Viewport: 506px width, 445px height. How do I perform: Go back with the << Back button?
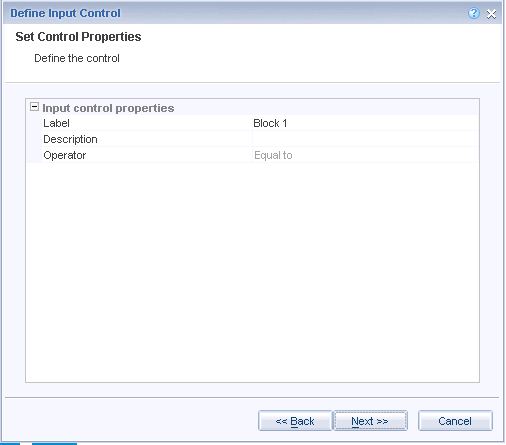[x=295, y=421]
